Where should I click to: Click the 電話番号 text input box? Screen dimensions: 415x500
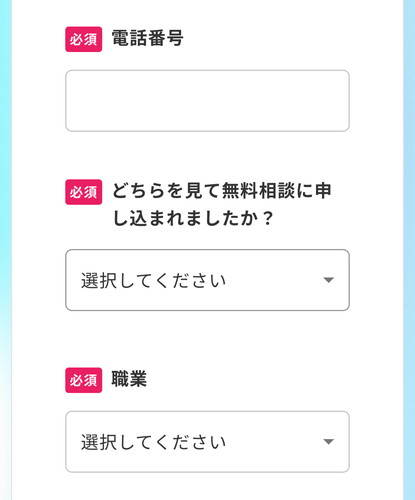(x=207, y=101)
